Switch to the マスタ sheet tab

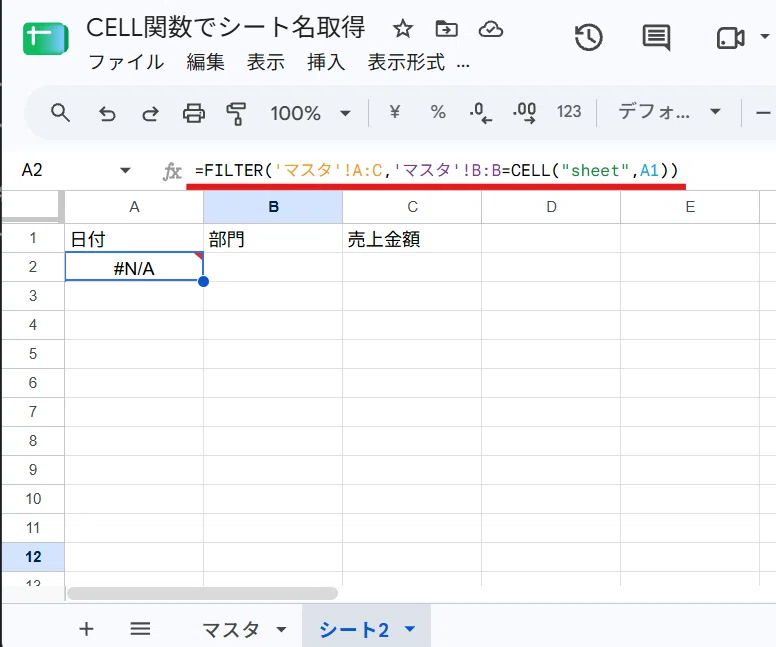pyautogui.click(x=231, y=629)
